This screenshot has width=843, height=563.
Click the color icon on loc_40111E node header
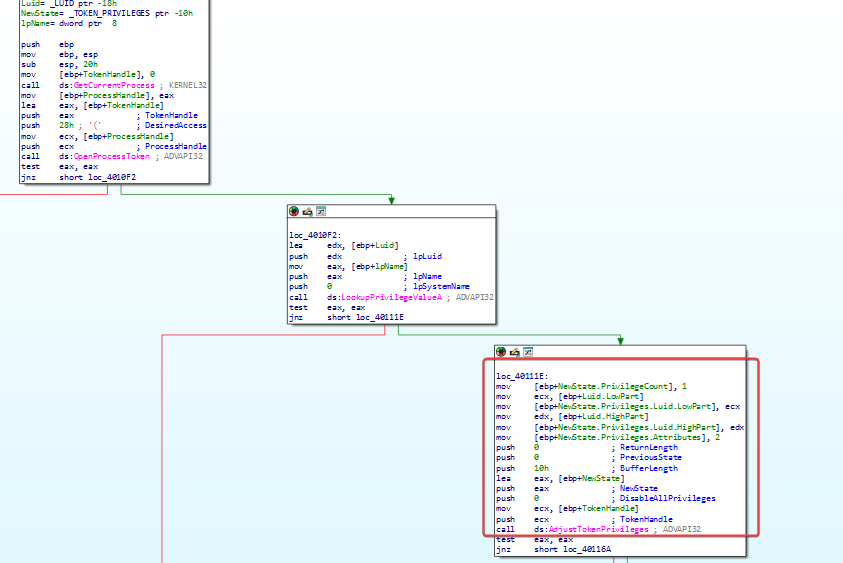[x=501, y=352]
